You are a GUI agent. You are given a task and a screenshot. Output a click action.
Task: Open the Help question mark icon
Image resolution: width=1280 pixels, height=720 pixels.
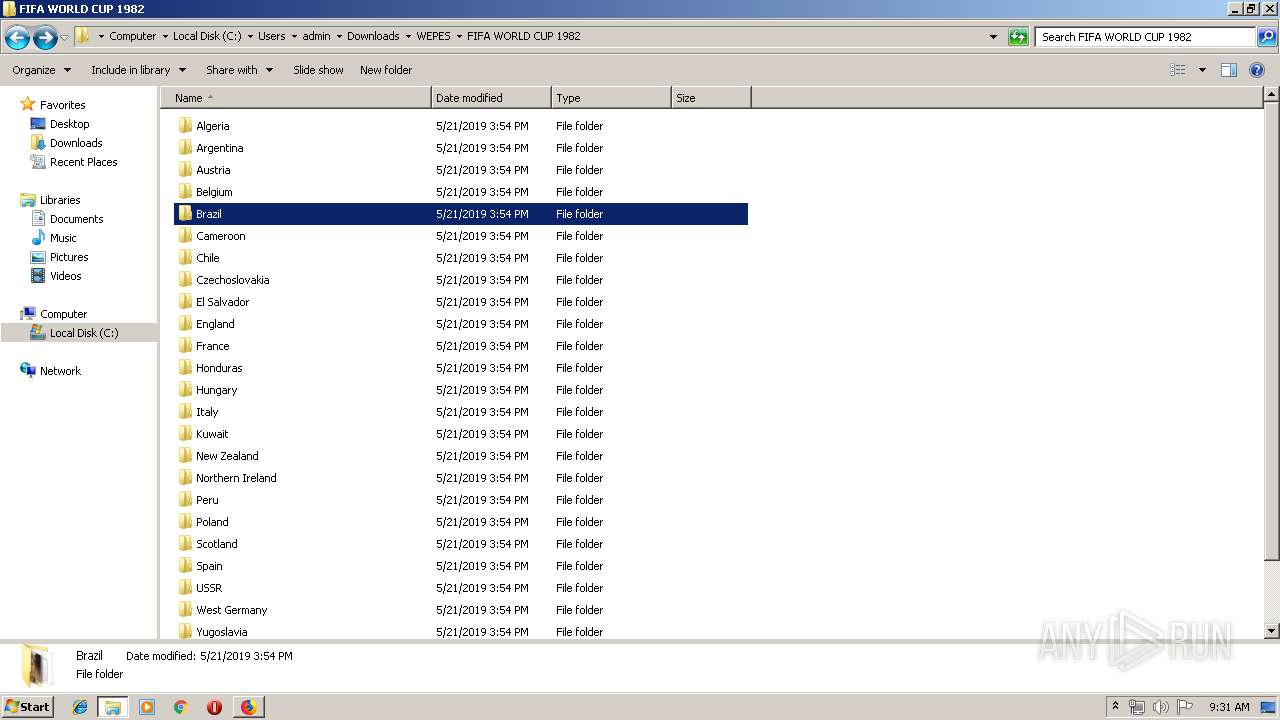tap(1257, 70)
